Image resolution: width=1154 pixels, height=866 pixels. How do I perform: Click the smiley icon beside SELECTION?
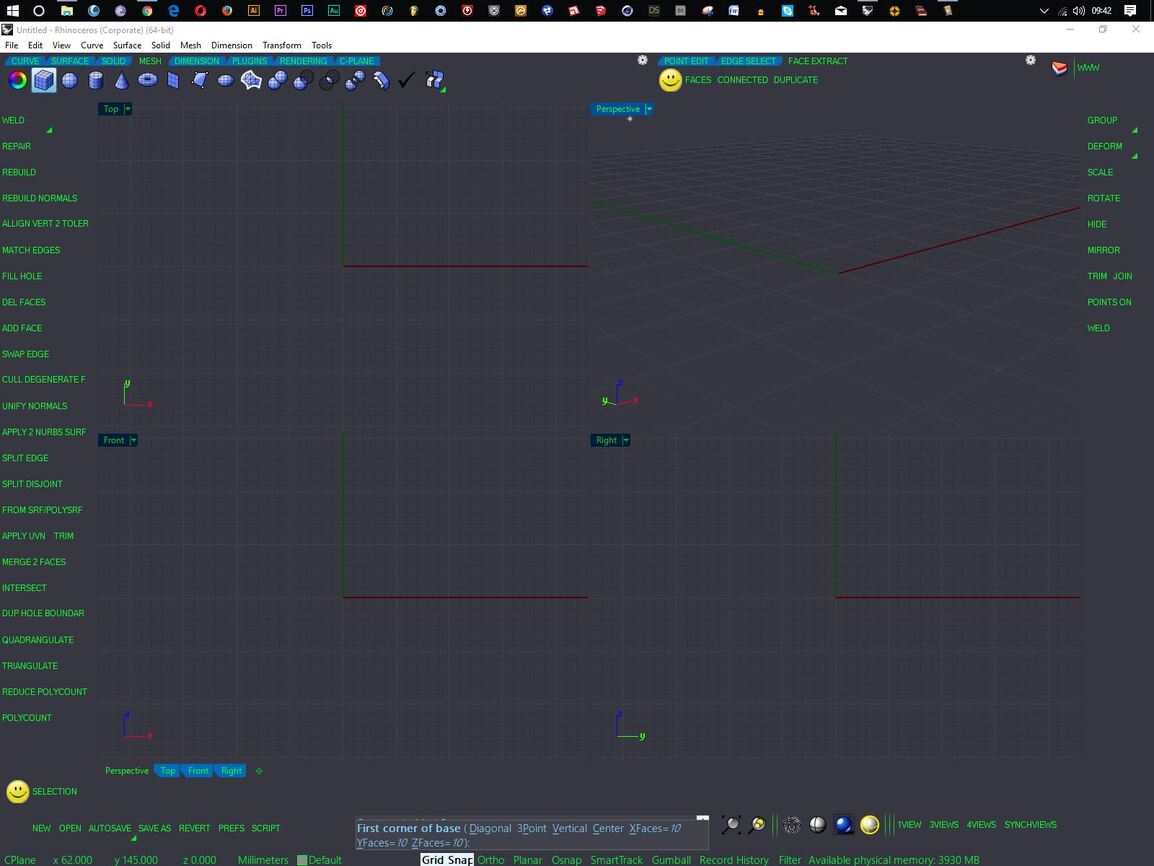coord(18,792)
